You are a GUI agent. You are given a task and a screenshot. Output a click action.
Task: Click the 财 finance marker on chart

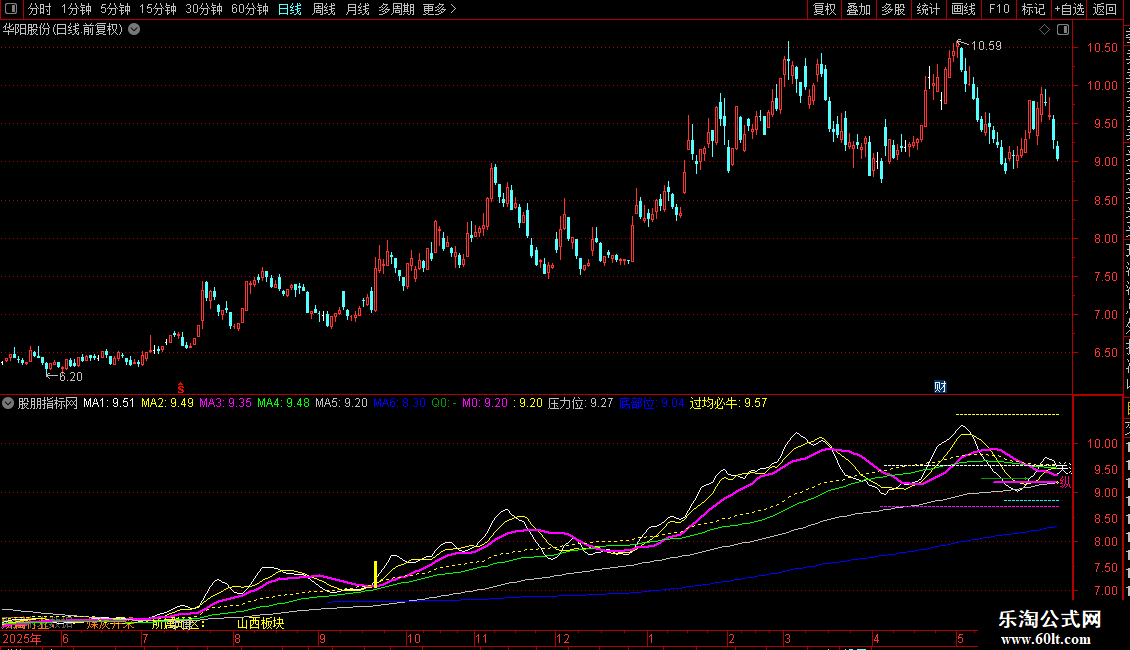940,387
